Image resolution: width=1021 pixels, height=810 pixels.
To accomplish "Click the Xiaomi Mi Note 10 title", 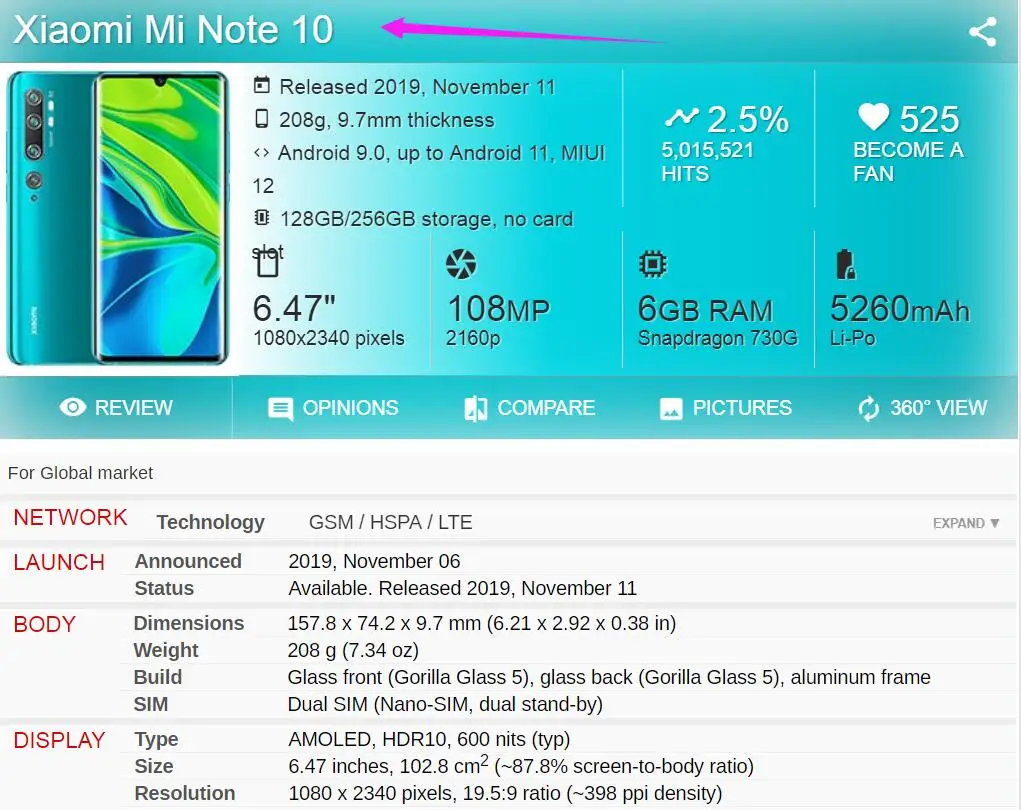I will (x=173, y=30).
